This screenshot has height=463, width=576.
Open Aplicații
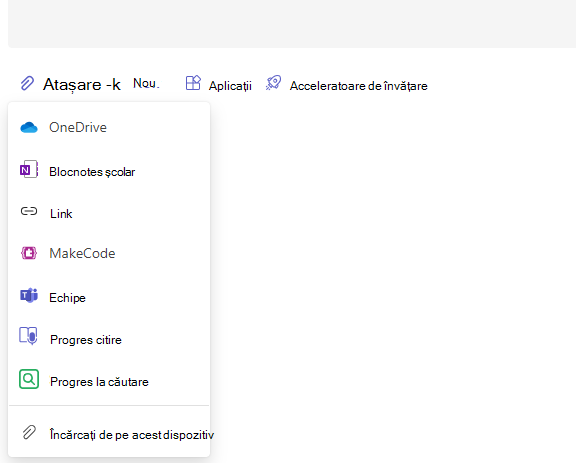point(230,86)
